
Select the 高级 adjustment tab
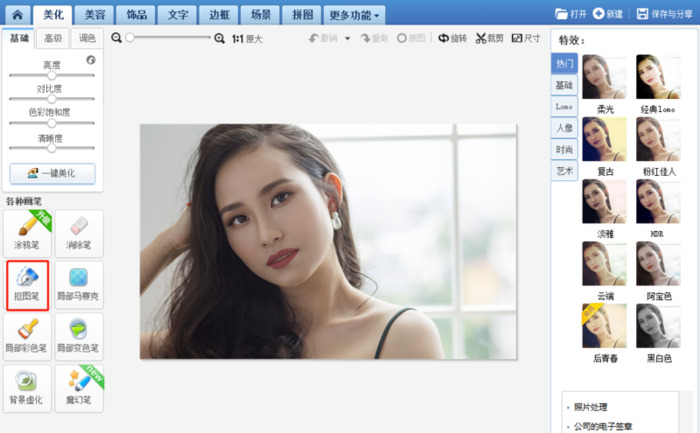(53, 38)
